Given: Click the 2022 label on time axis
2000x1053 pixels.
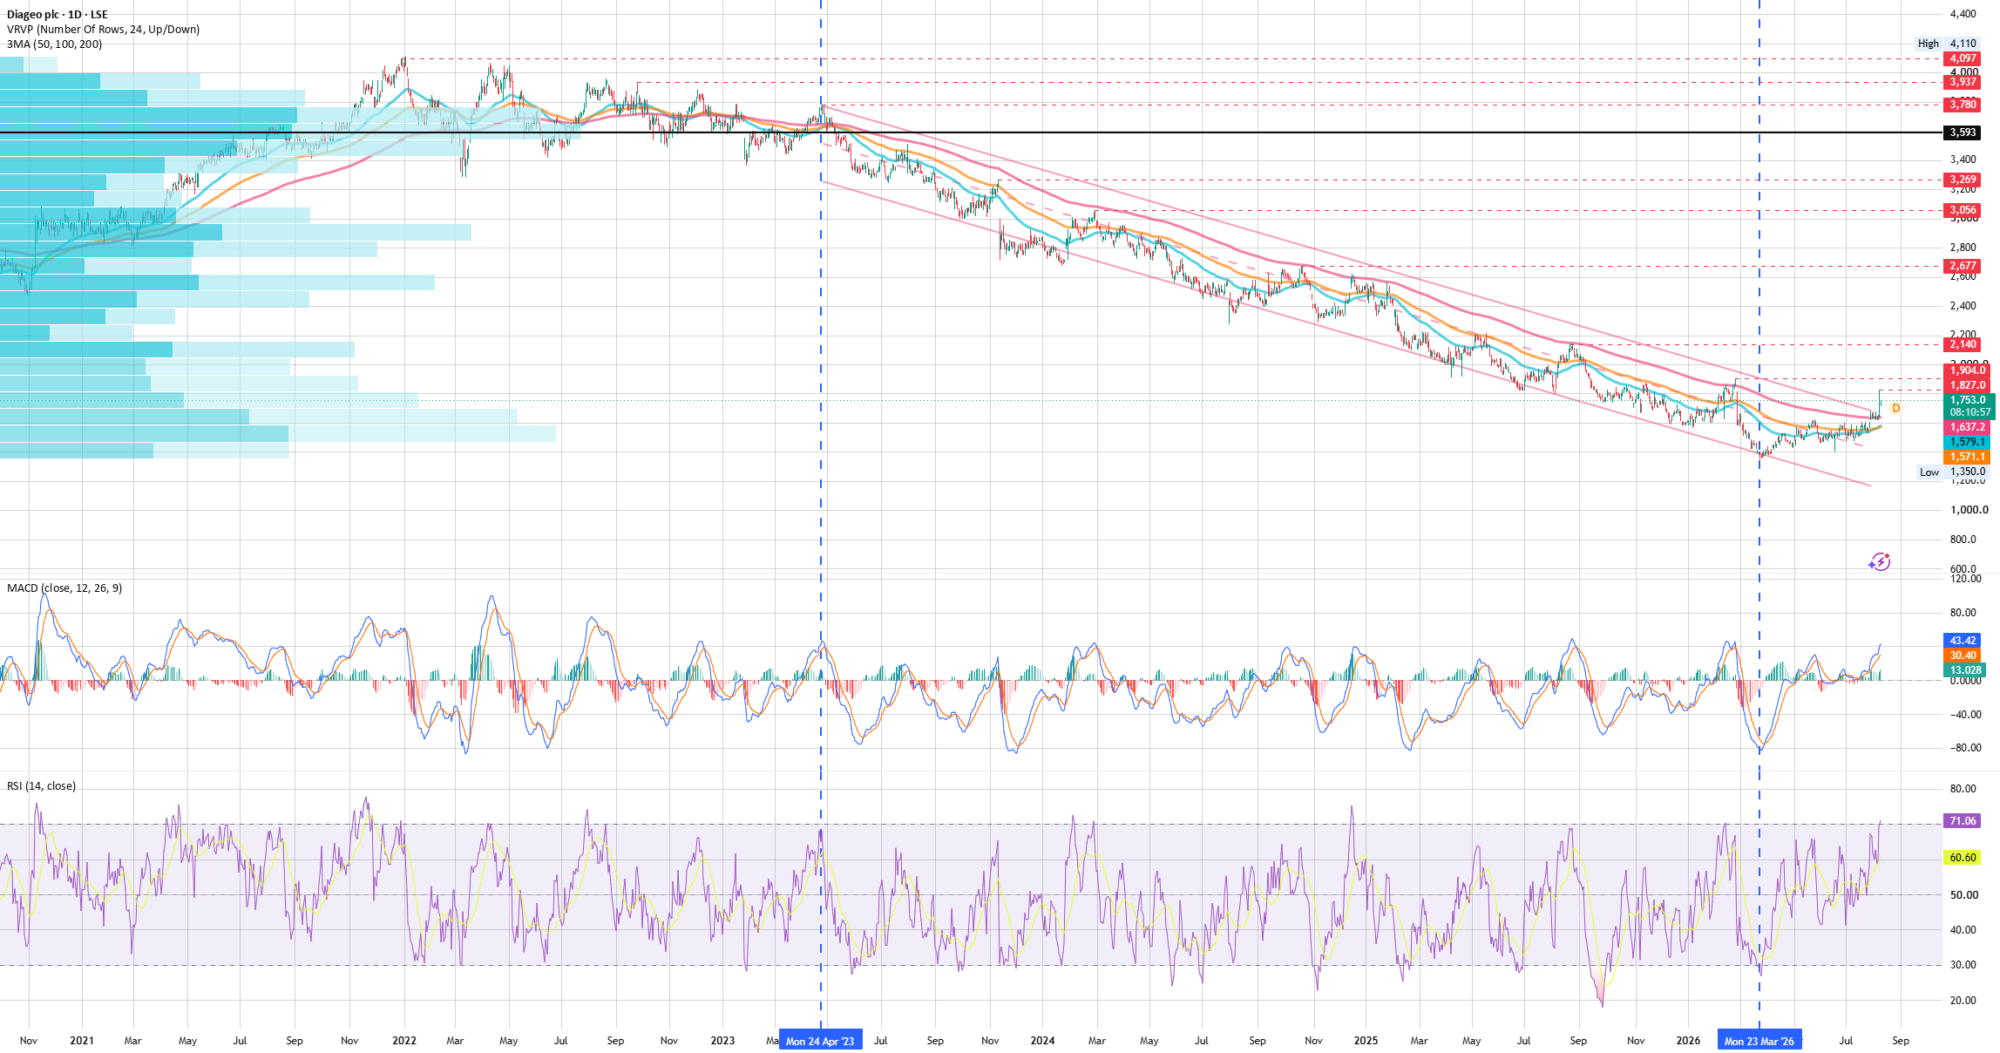Looking at the screenshot, I should pos(404,1041).
